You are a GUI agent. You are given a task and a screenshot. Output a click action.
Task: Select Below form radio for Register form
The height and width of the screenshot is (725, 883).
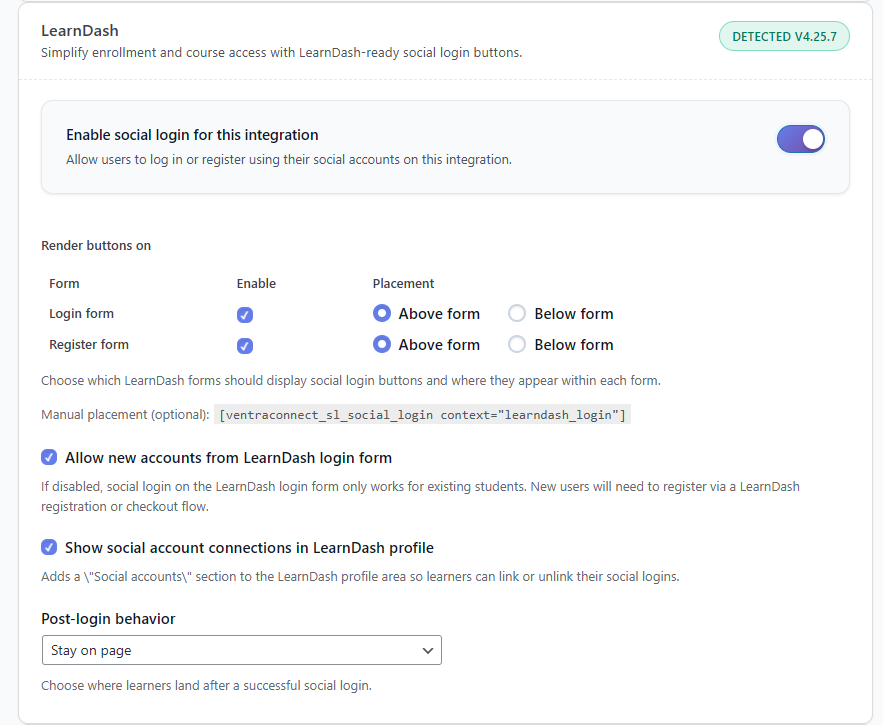pyautogui.click(x=517, y=345)
